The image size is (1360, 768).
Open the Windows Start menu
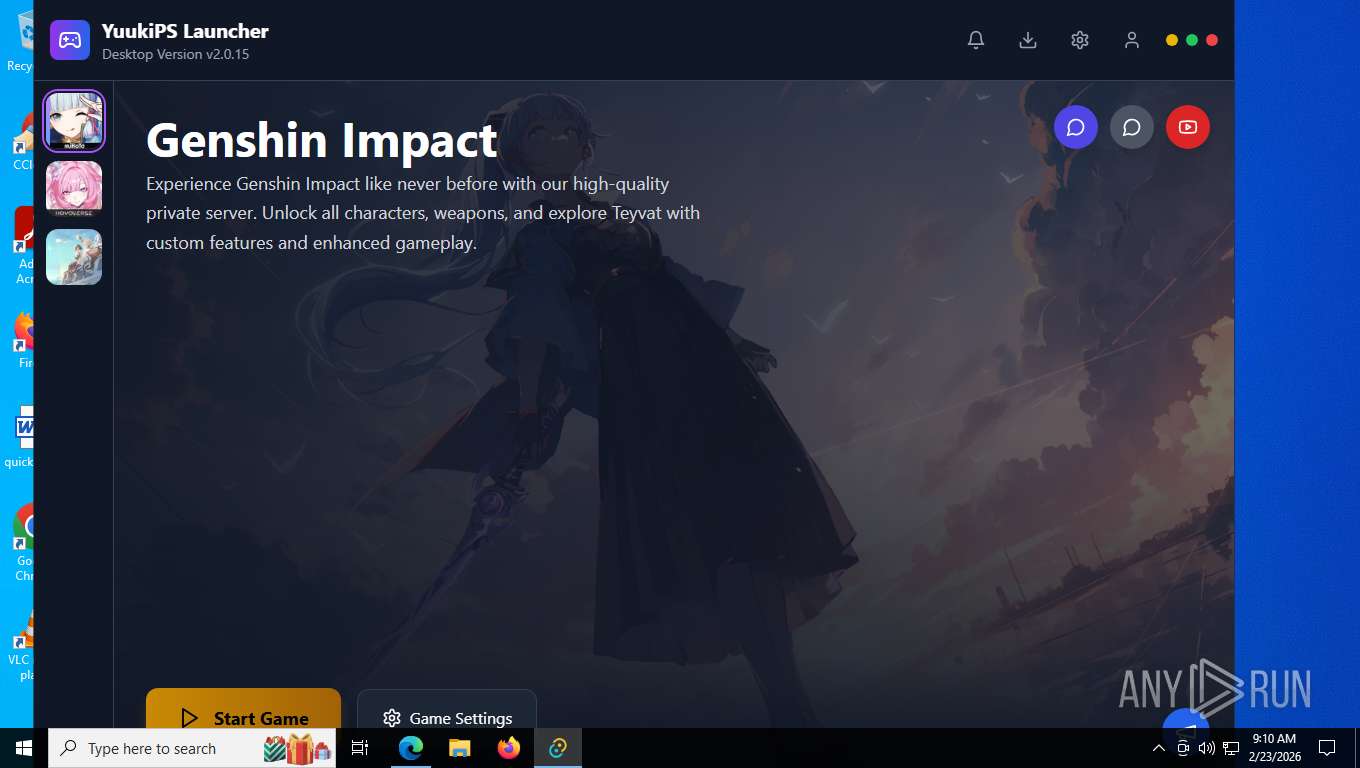point(24,748)
